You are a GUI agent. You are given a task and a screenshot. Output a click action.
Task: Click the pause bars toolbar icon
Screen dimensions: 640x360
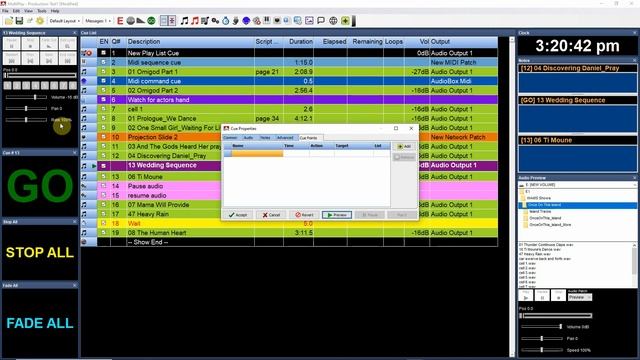267,20
